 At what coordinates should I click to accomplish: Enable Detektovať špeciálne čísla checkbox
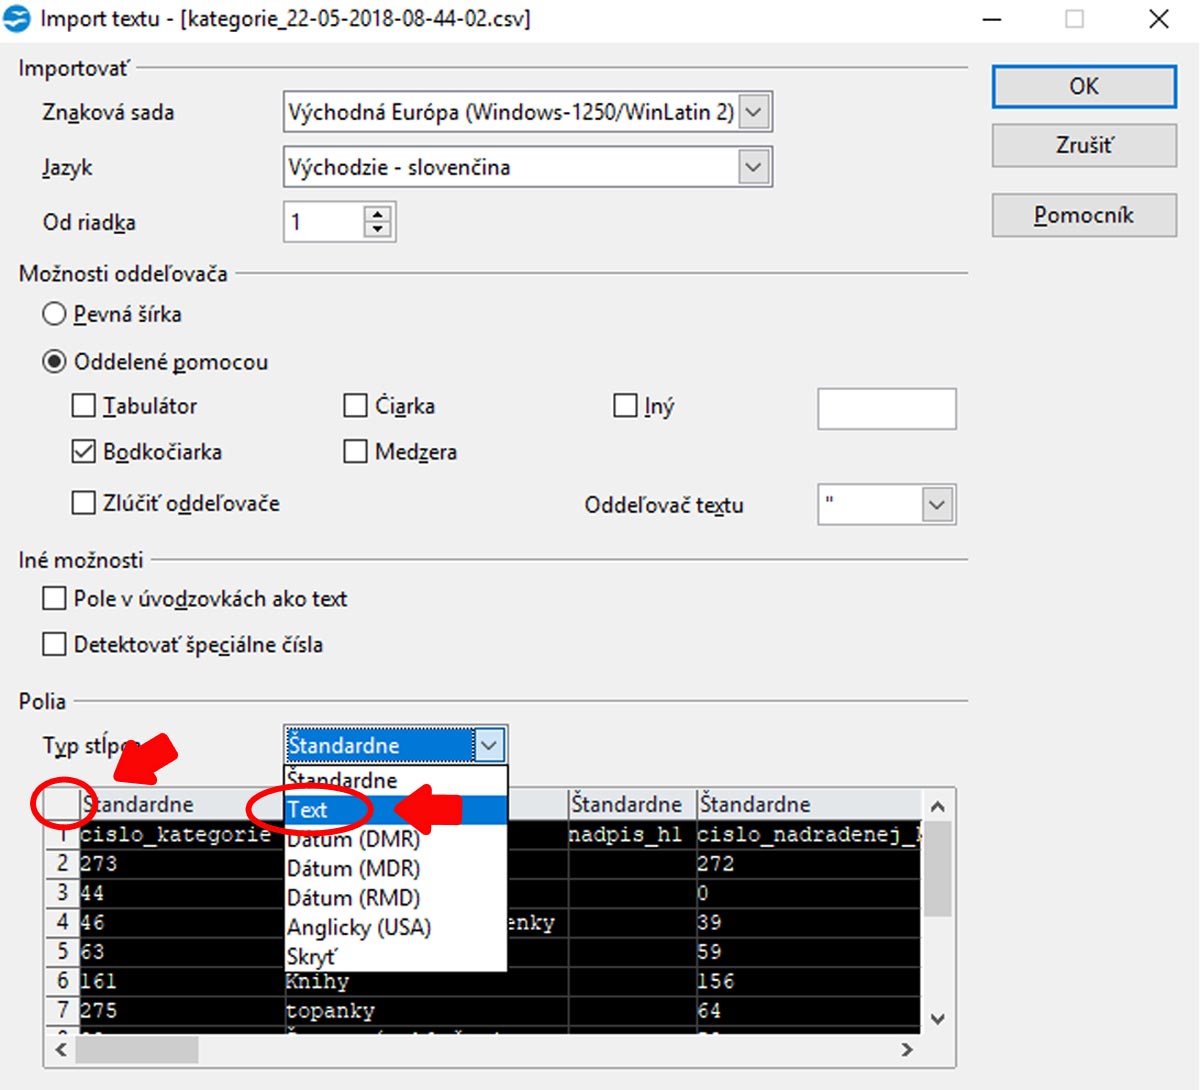point(54,645)
